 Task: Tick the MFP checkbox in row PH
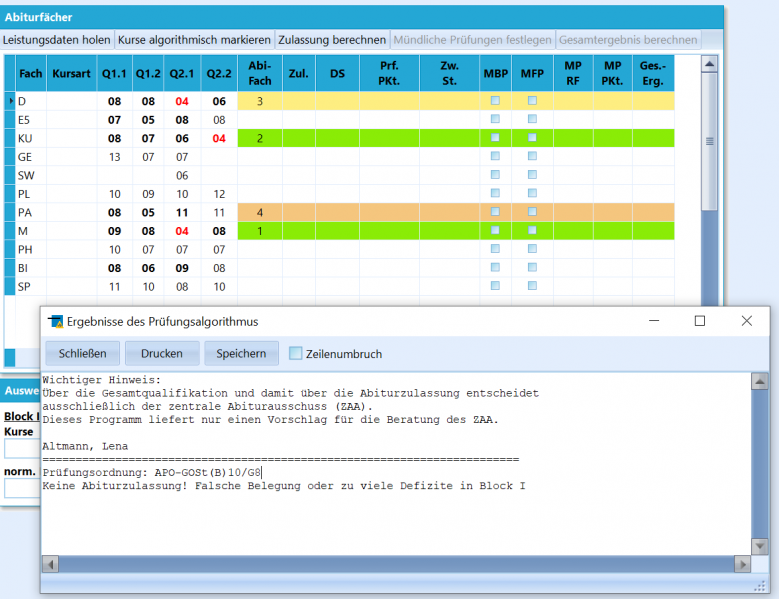click(x=532, y=249)
